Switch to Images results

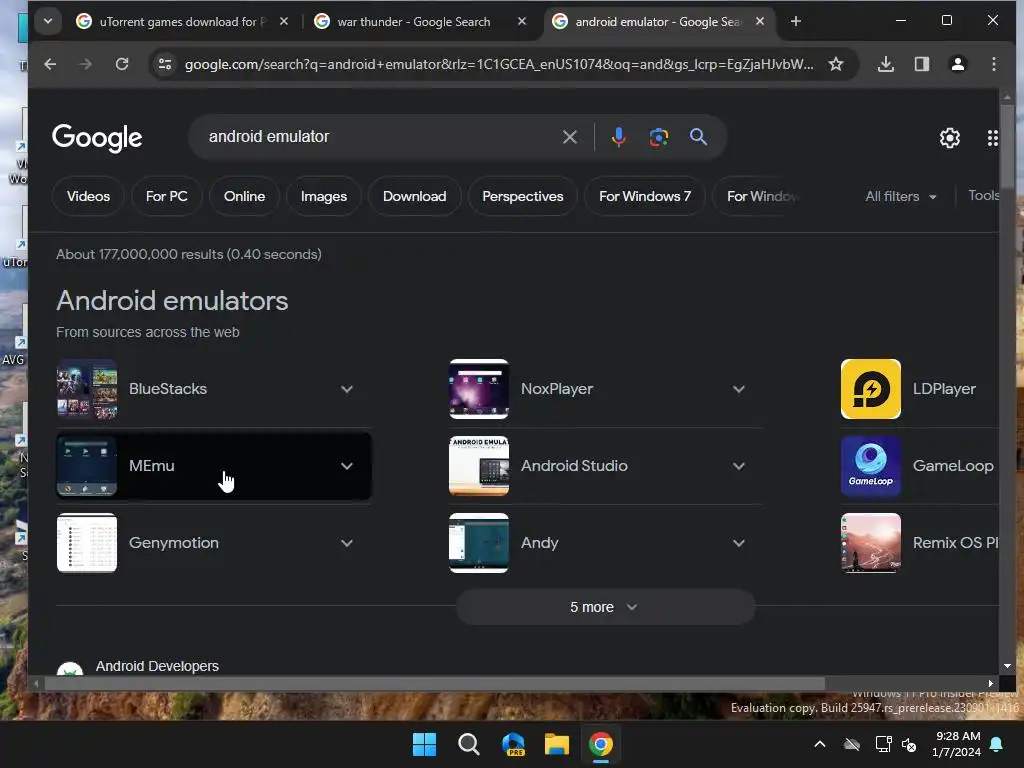pyautogui.click(x=323, y=196)
